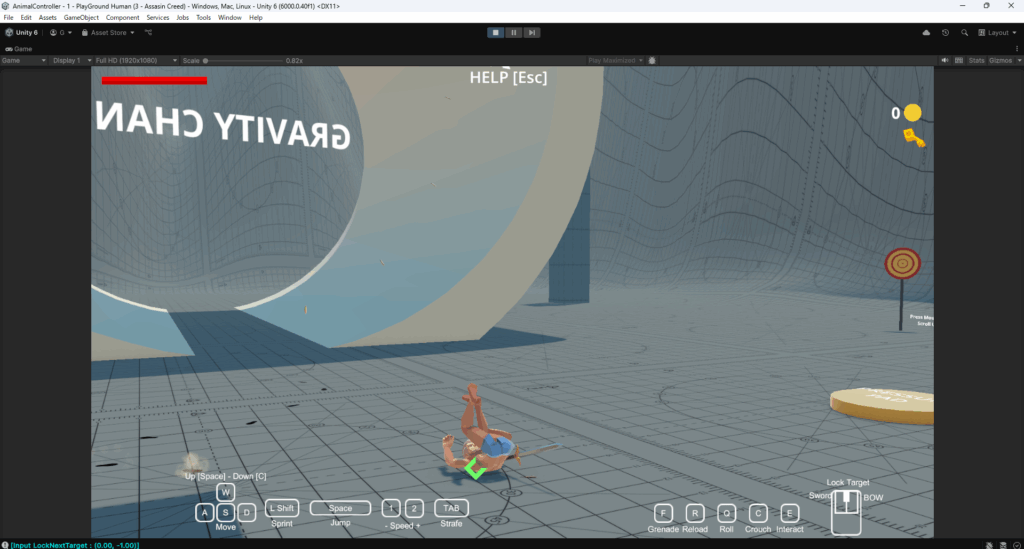Screen dimensions: 1024x549
Task: Expand the Gizmos dropdown arrow
Action: [x=1019, y=61]
